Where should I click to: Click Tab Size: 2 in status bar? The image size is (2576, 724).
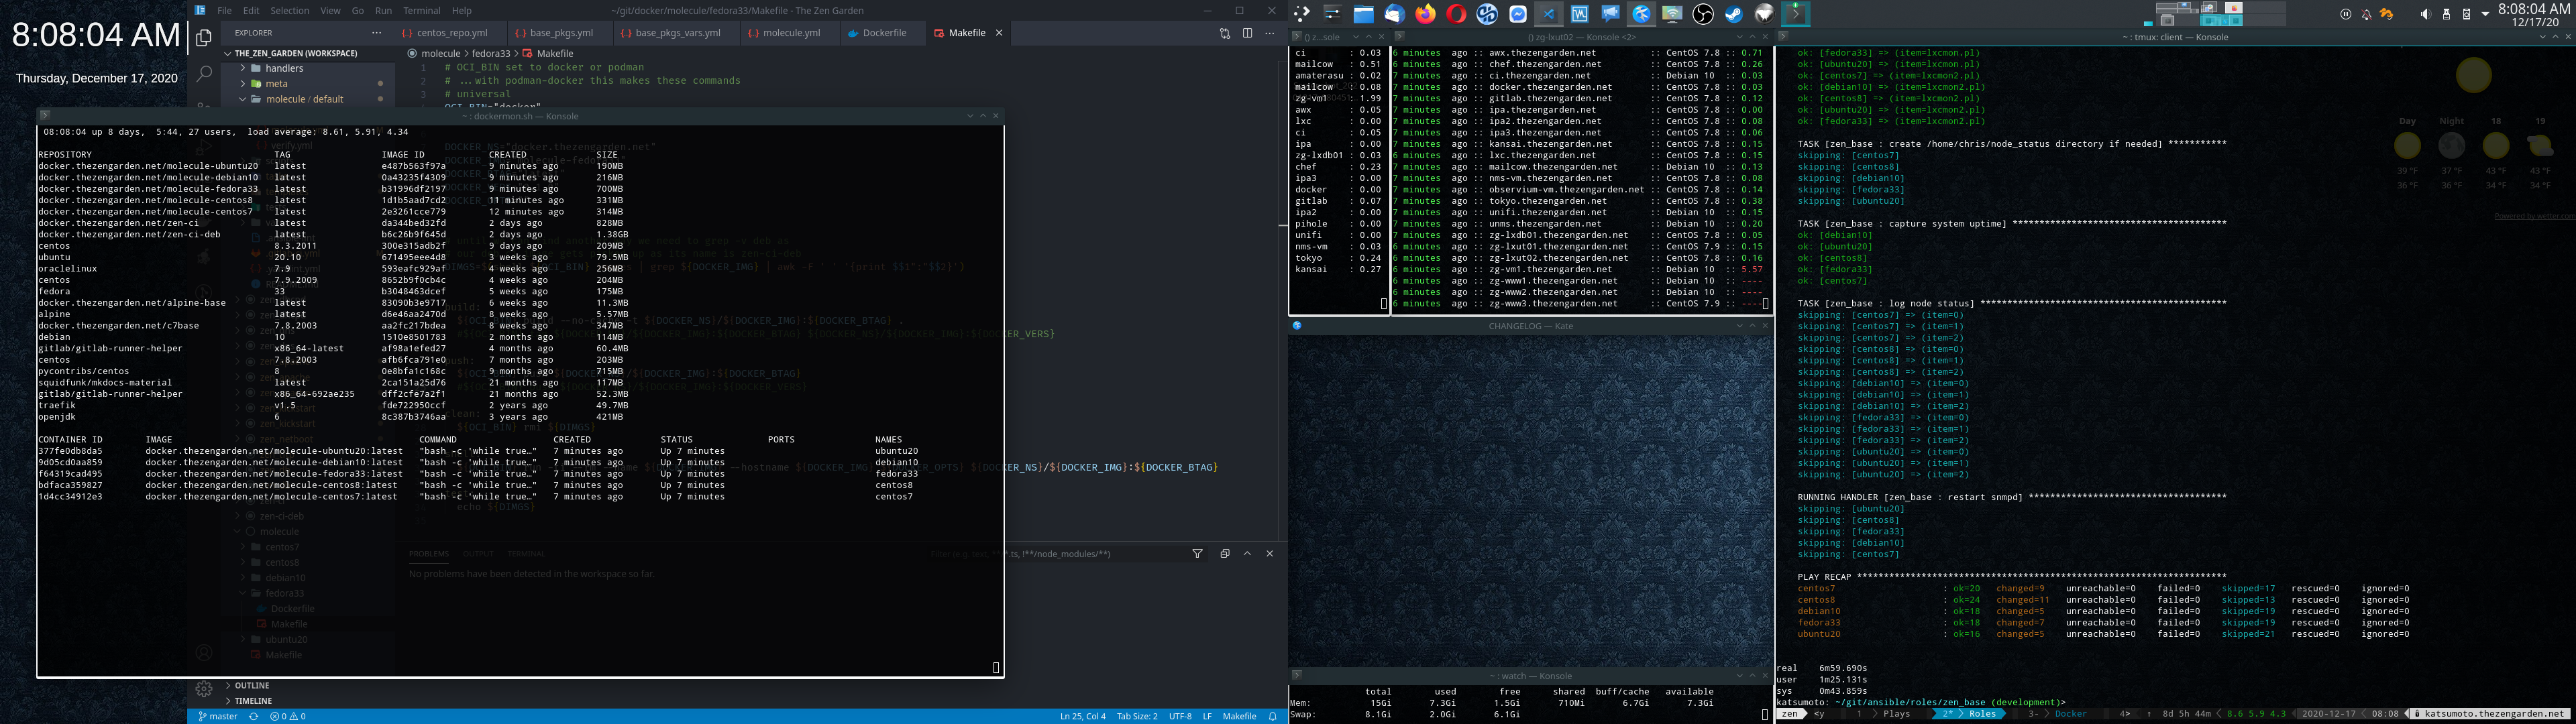1137,716
